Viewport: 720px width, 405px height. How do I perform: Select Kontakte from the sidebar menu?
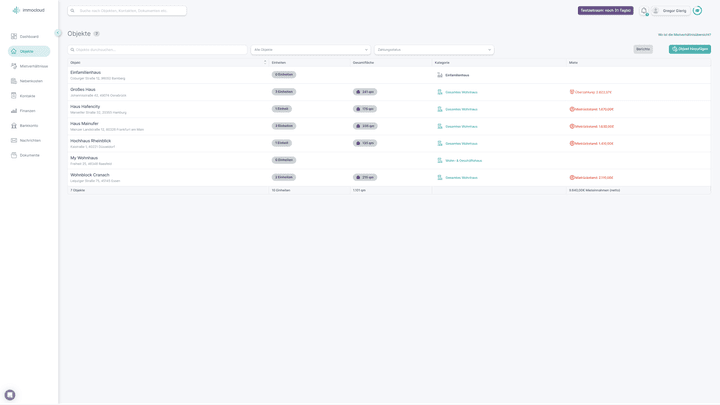coord(27,96)
